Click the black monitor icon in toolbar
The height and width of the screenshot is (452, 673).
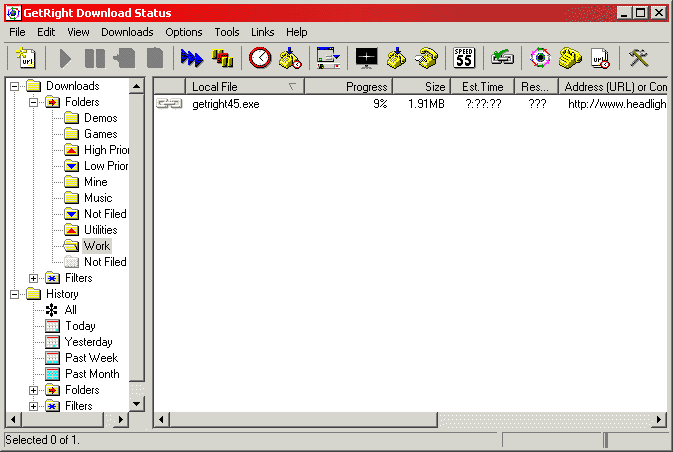pos(367,58)
